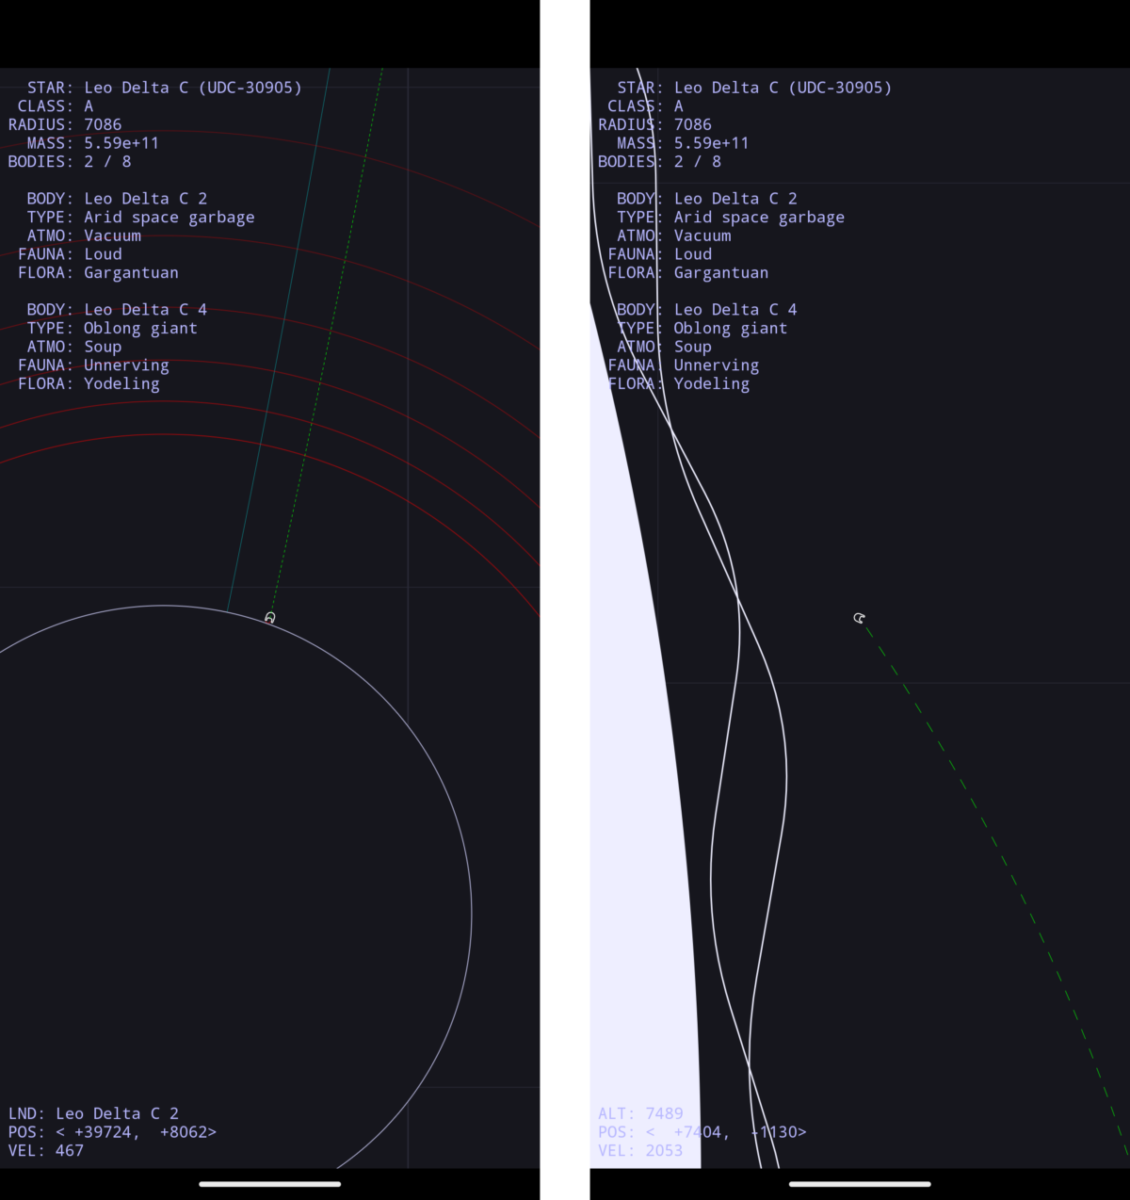This screenshot has height=1200, width=1130.
Task: Select TYPE: Oblong giant in right screenshot
Action: (x=702, y=328)
